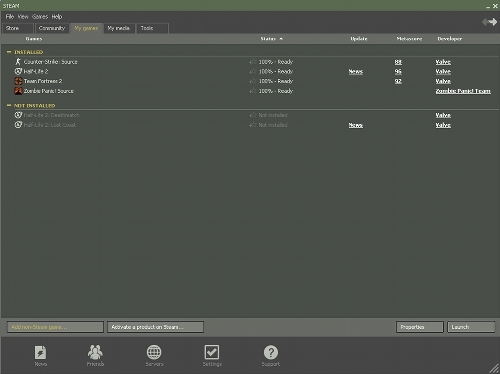Open Valve developer link in Half-Life 2 row
The width and height of the screenshot is (500, 374).
(x=443, y=72)
